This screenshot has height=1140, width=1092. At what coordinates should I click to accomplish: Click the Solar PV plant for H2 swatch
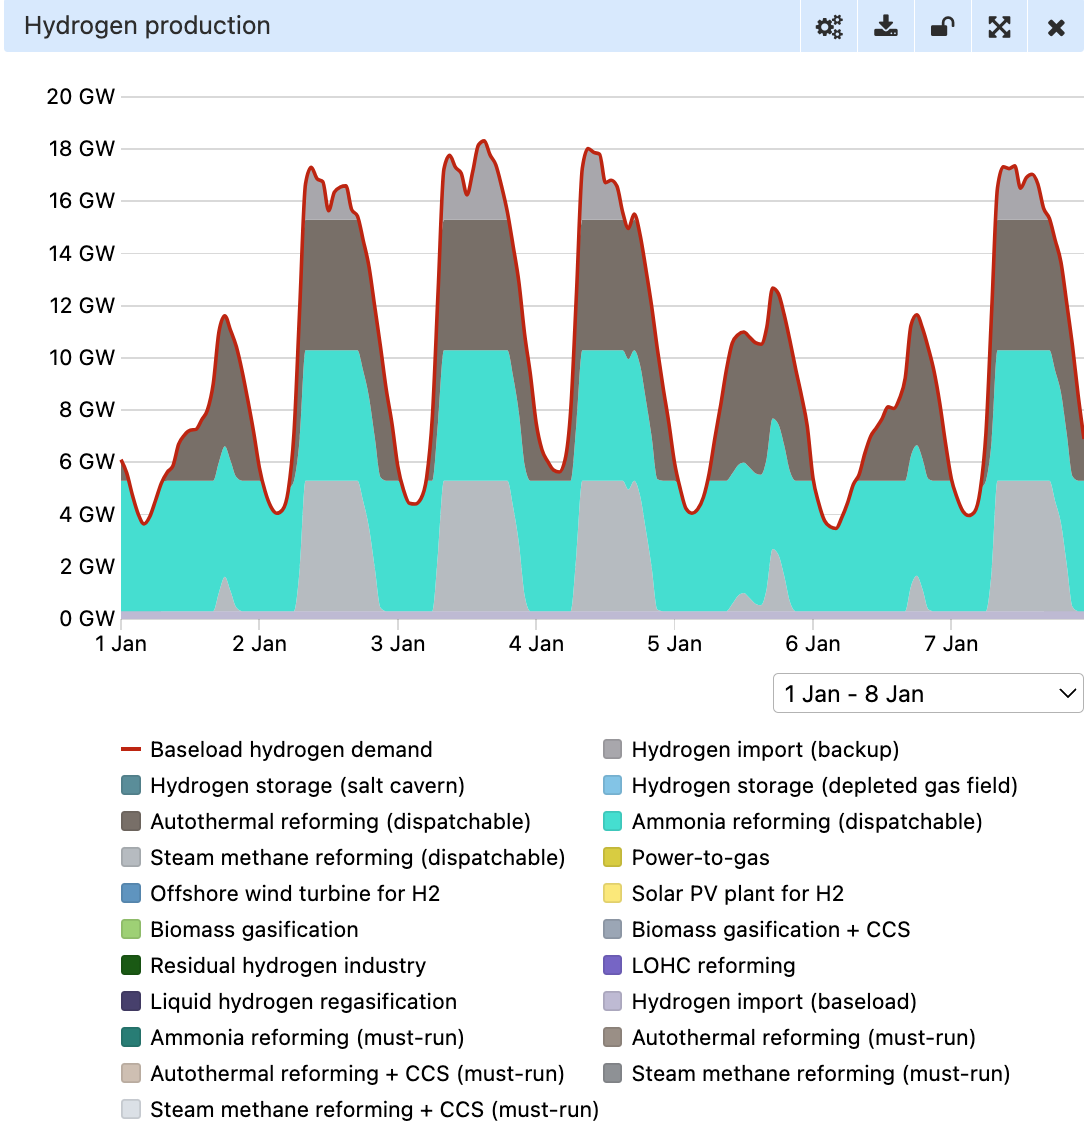pos(612,894)
